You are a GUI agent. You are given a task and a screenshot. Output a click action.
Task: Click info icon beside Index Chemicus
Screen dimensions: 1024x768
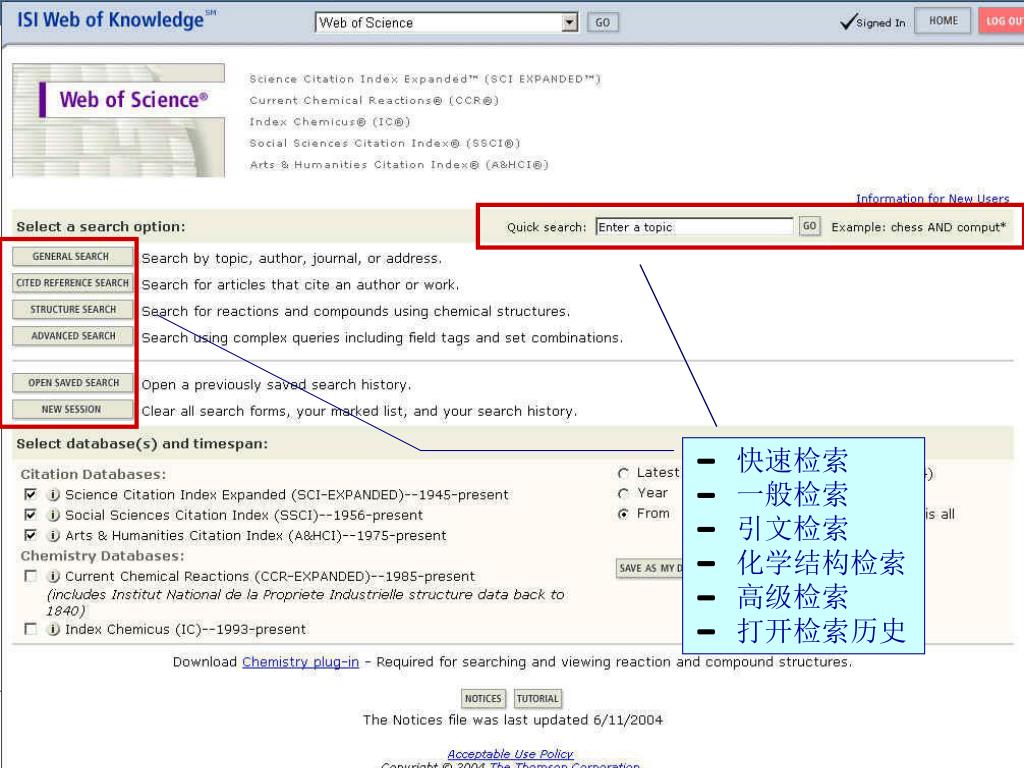pyautogui.click(x=54, y=630)
